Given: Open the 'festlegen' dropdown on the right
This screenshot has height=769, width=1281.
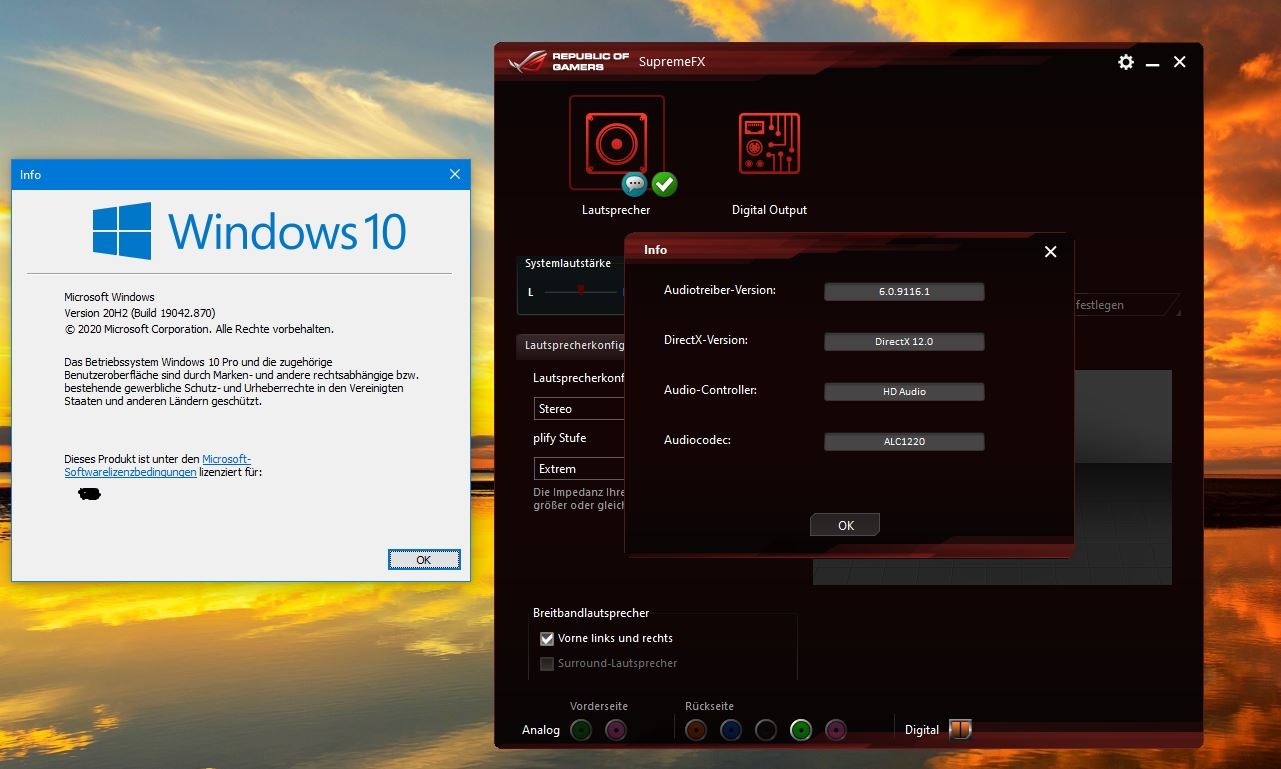Looking at the screenshot, I should 1127,305.
